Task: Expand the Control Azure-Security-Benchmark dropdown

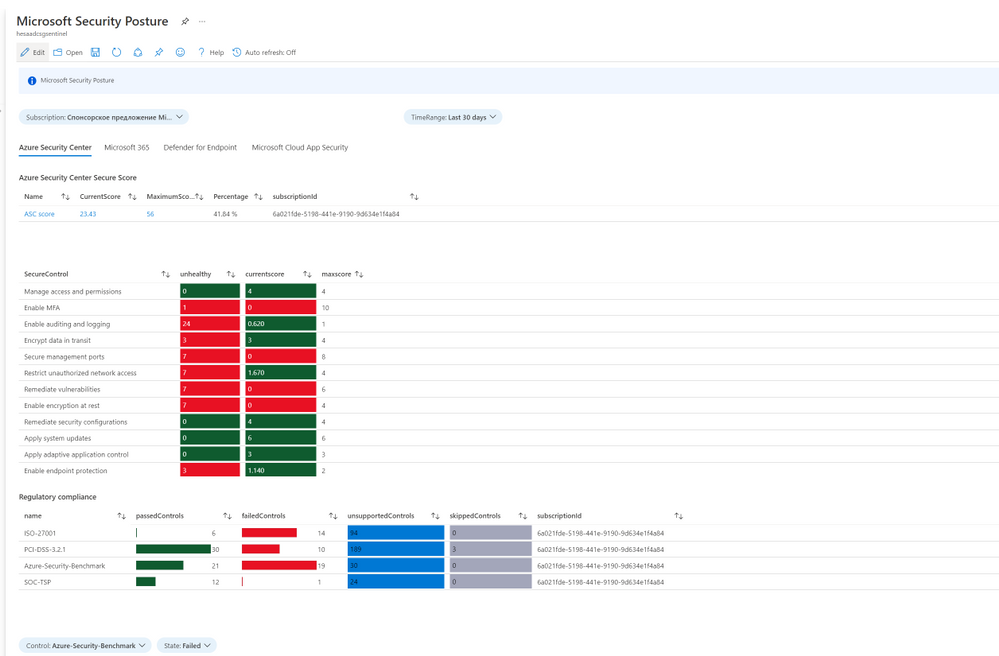Action: [85, 645]
